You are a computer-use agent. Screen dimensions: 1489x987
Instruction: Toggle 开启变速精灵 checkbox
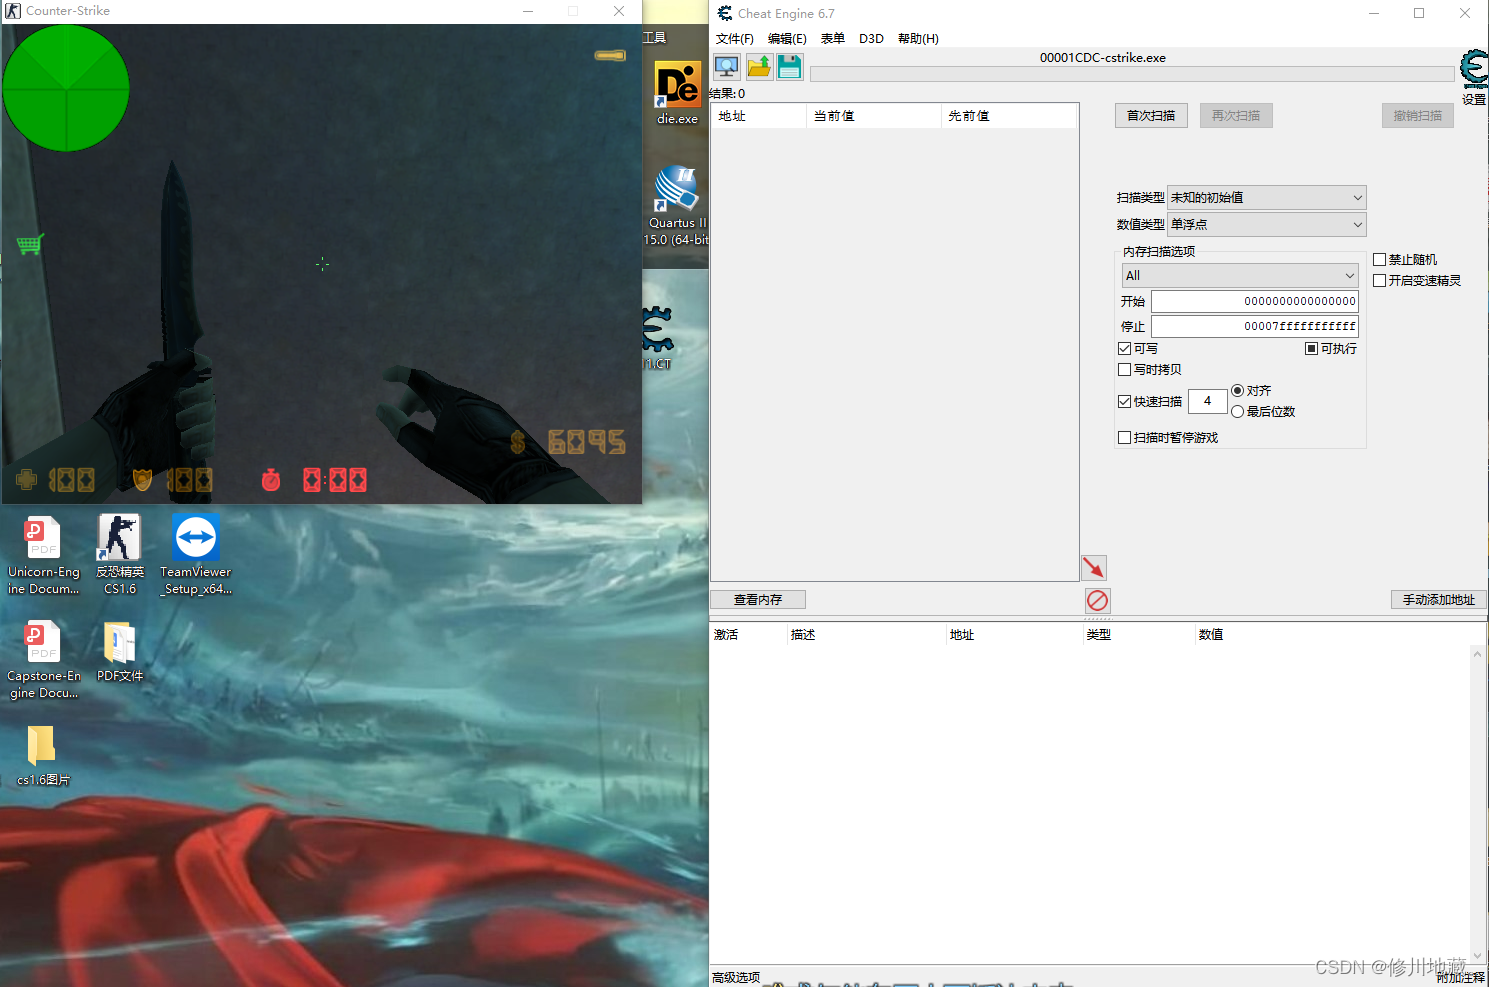click(1379, 281)
